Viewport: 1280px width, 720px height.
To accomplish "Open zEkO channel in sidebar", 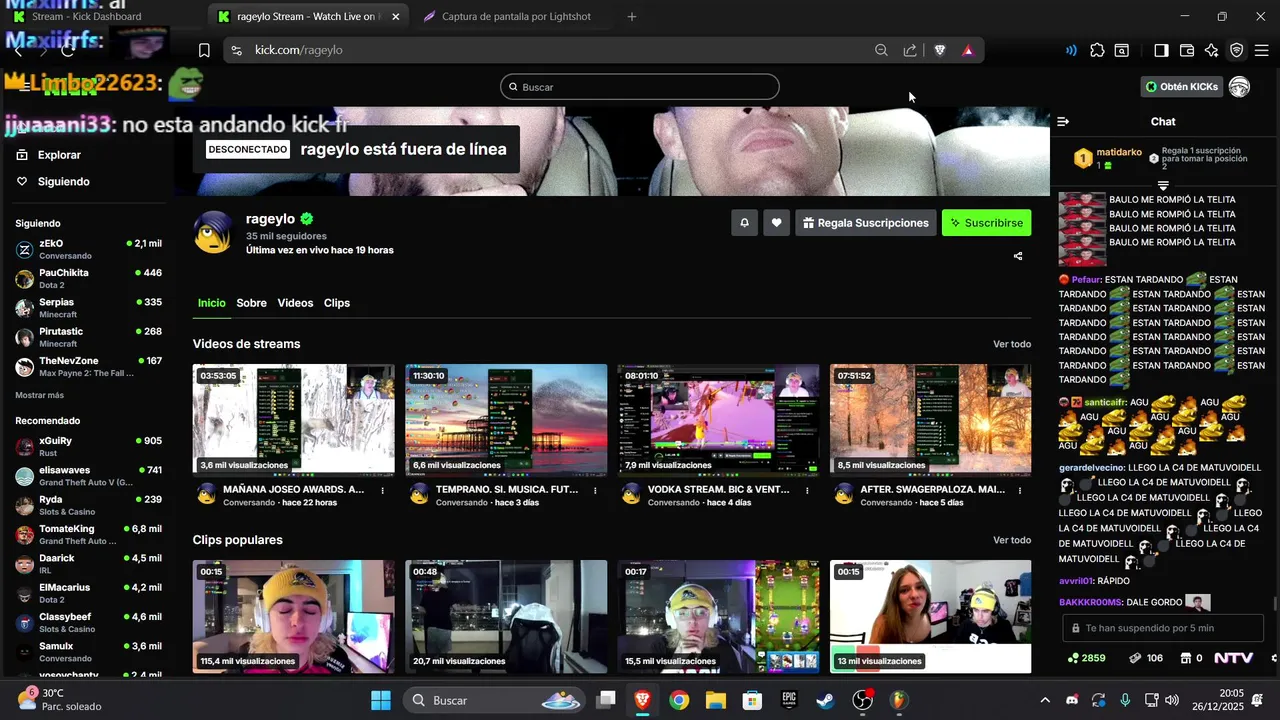I will coord(88,249).
